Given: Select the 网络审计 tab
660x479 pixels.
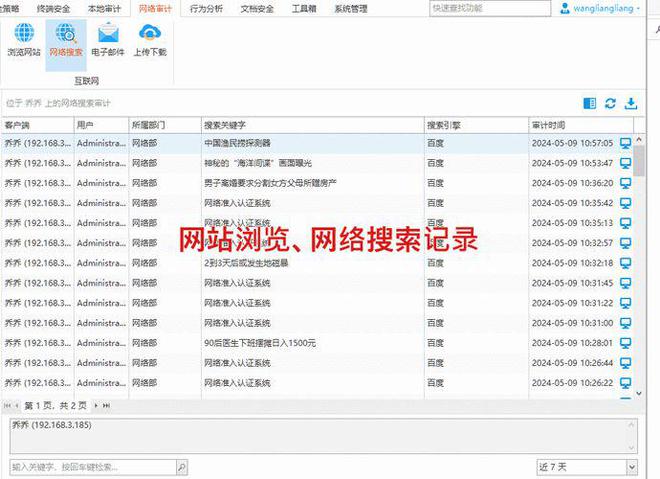Looking at the screenshot, I should 155,8.
